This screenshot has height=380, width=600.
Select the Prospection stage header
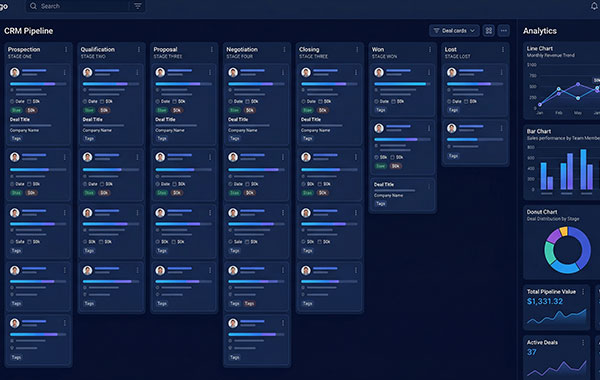[24, 50]
